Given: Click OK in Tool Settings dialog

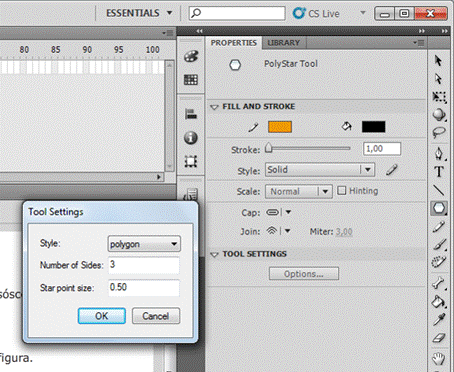Looking at the screenshot, I should point(102,316).
